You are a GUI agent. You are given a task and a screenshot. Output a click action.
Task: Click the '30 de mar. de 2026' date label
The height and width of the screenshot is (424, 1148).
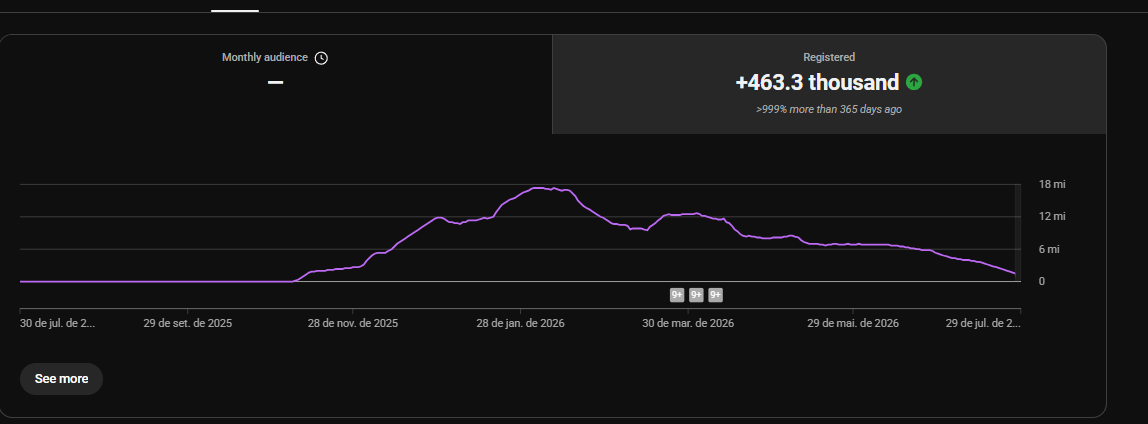point(688,323)
